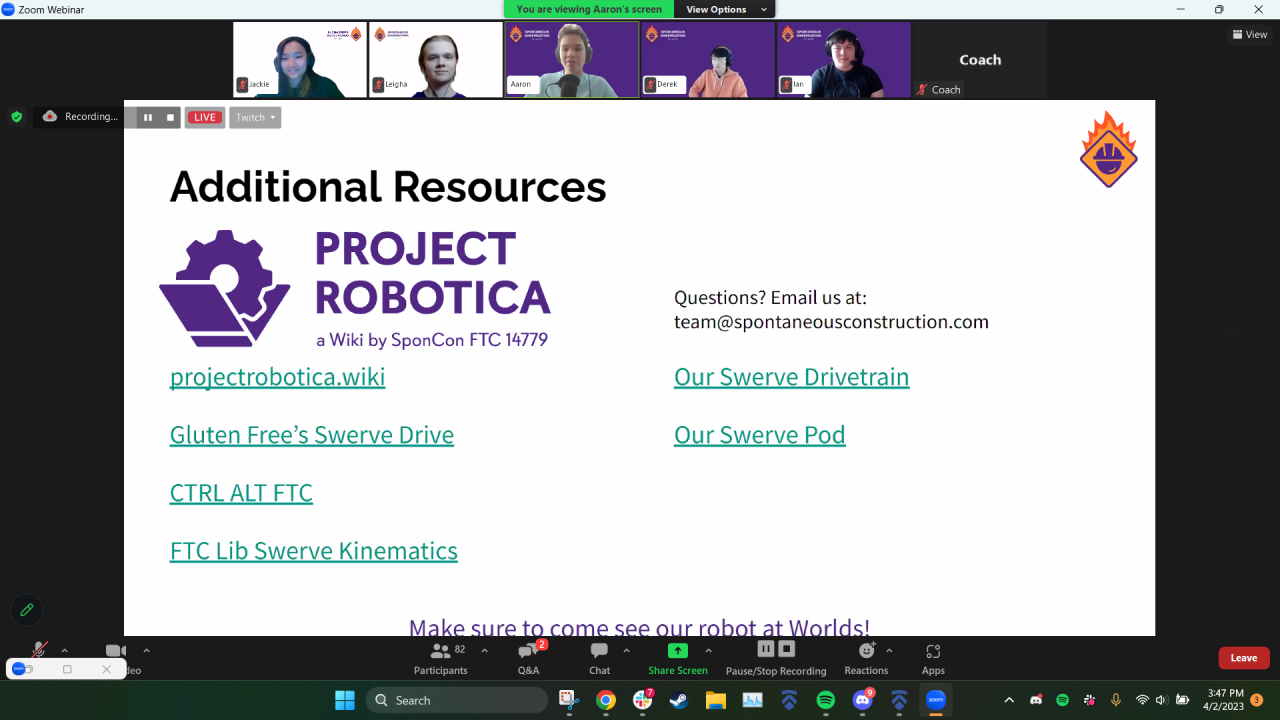Screen dimensions: 1280x720
Task: Open the Windows Start menu
Action: [x=344, y=700]
